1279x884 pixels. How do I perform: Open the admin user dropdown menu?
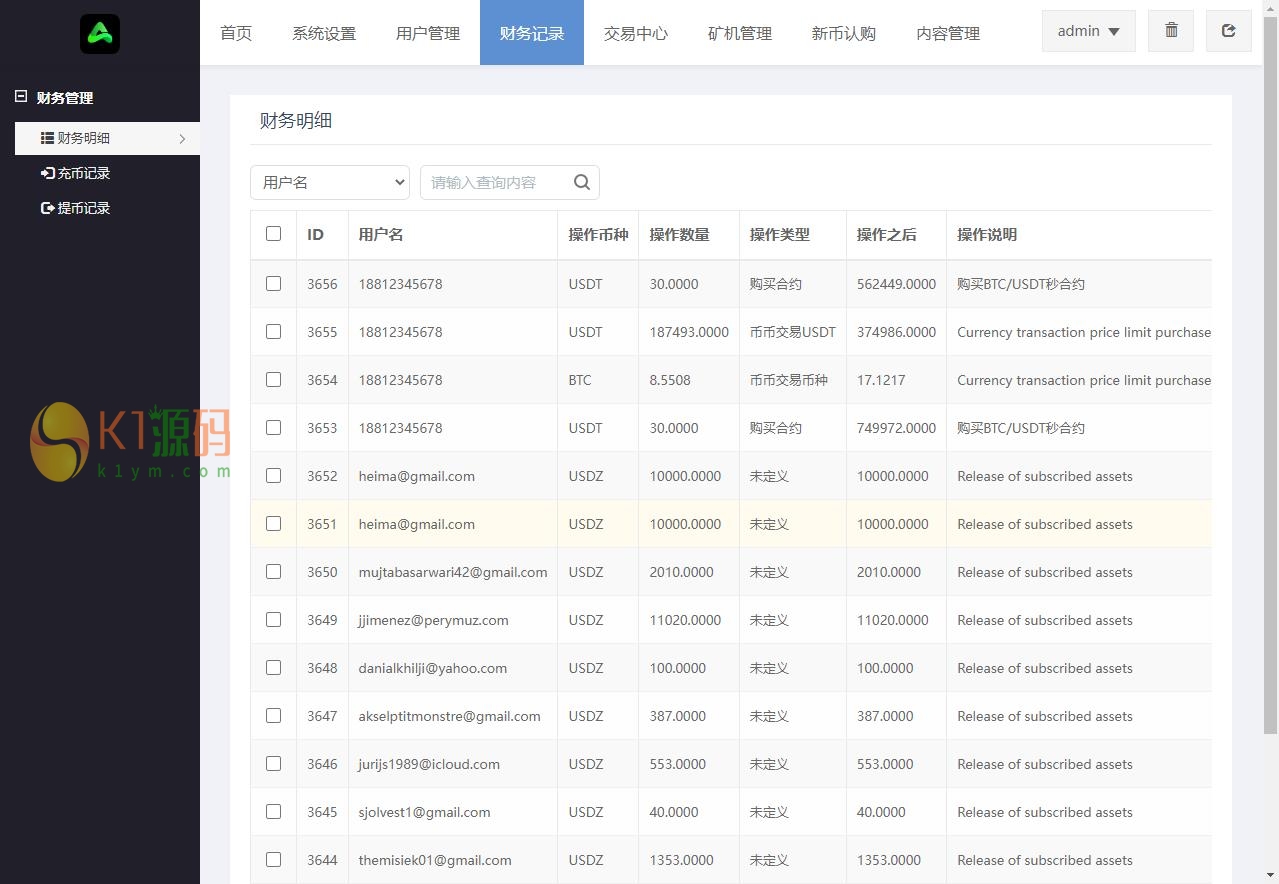1088,31
